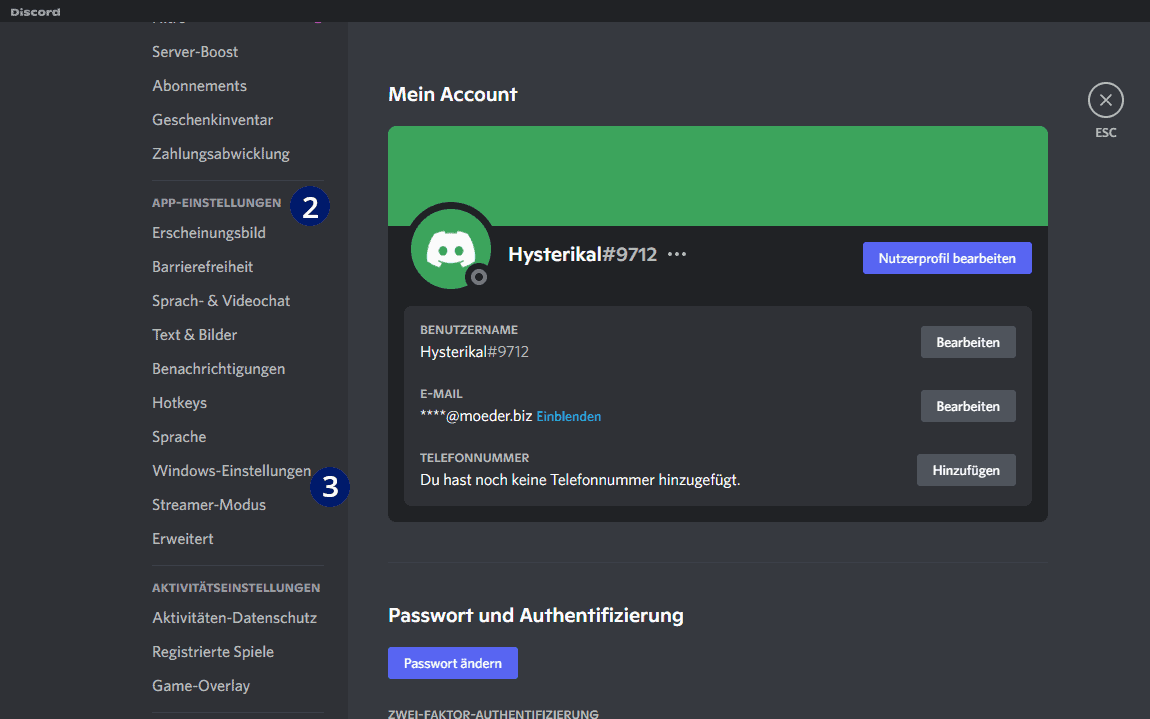Viewport: 1150px width, 719px height.
Task: Click the E-MAIL field label
Action: (441, 394)
